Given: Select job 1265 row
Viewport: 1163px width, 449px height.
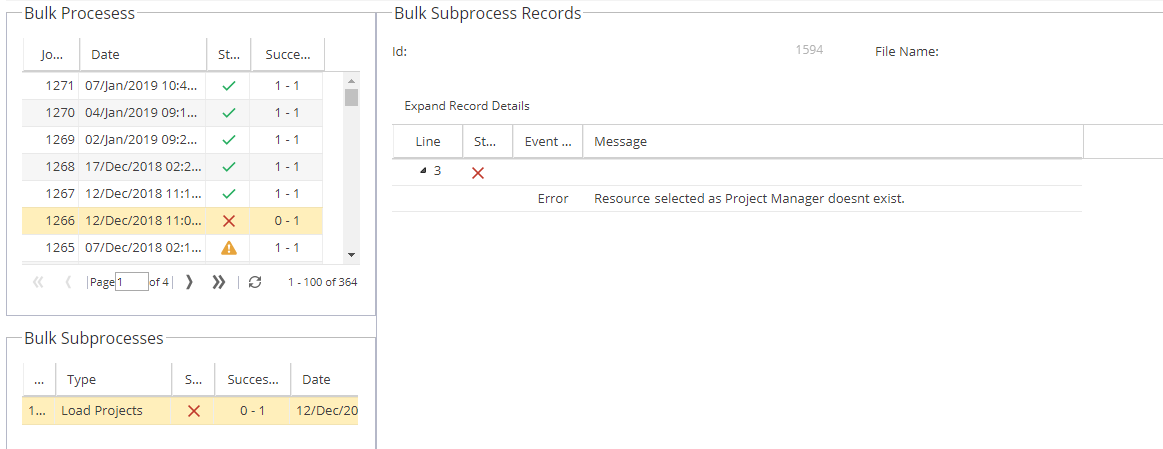Looking at the screenshot, I should pos(173,247).
